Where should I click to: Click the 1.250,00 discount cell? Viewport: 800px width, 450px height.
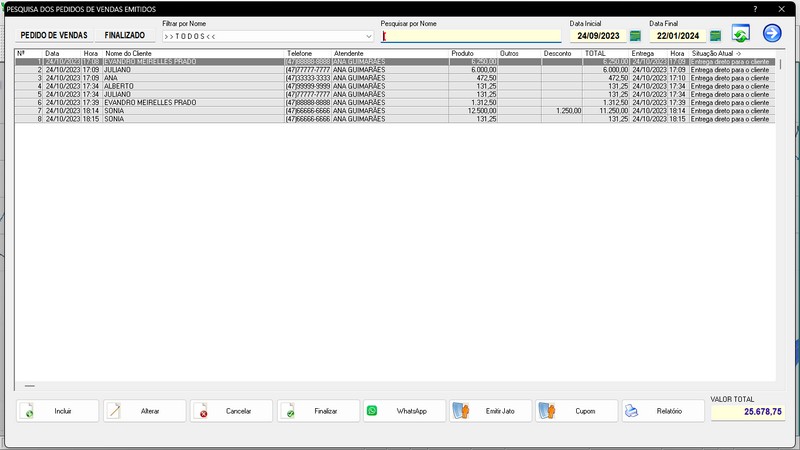pos(562,111)
